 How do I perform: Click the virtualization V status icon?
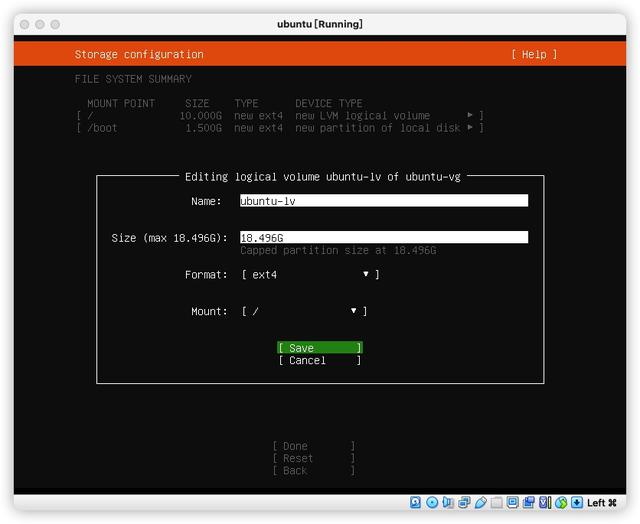coord(545,502)
